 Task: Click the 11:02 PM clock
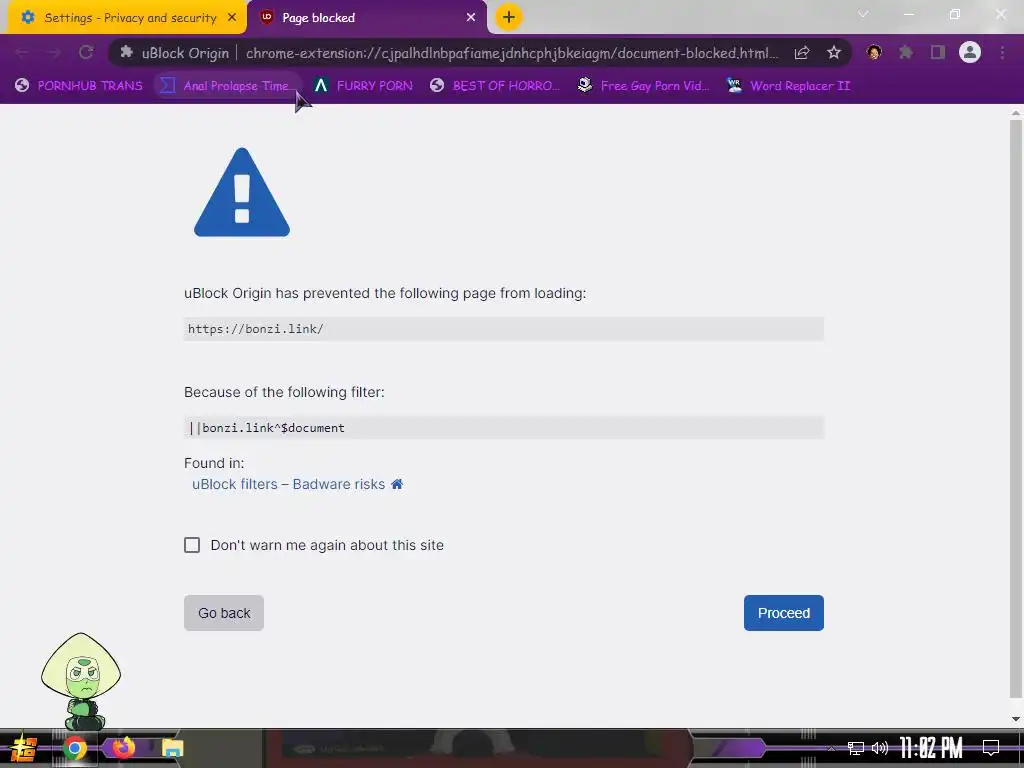931,748
